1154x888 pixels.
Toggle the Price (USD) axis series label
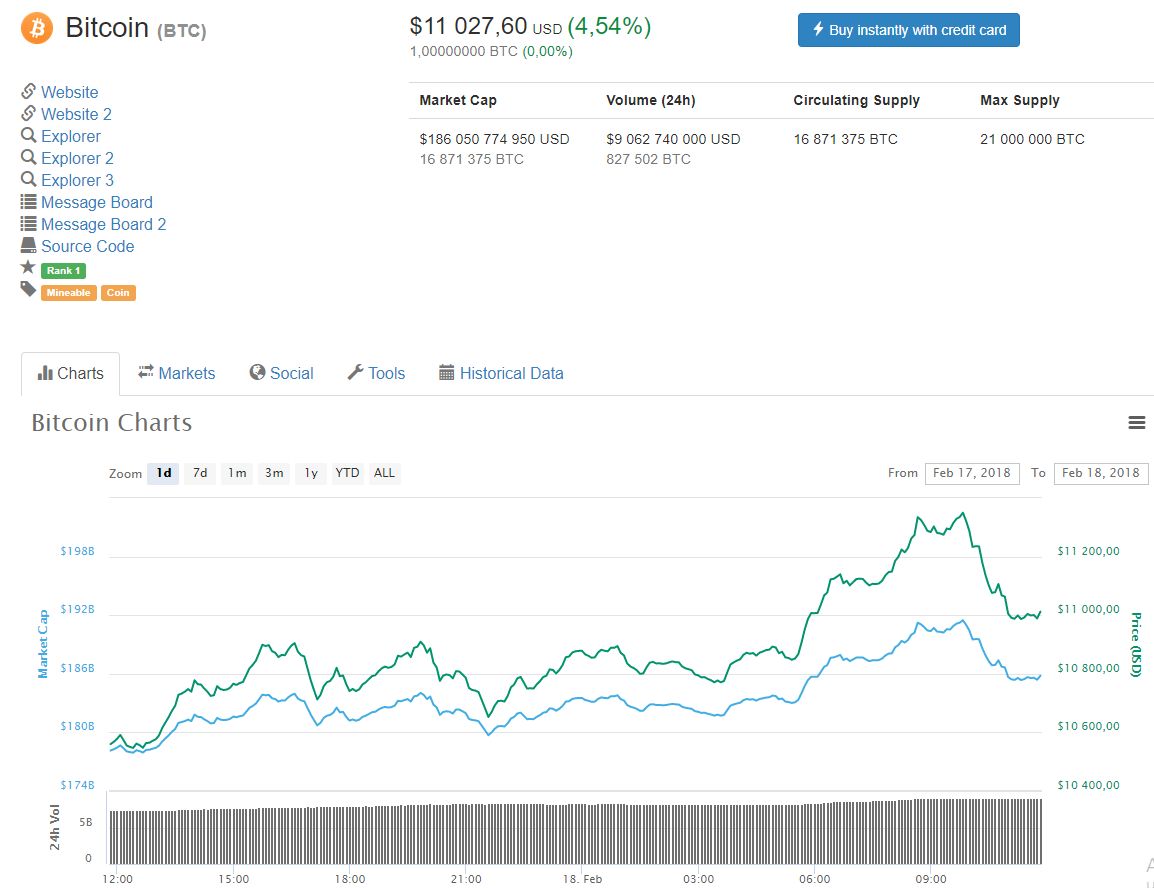(x=1136, y=644)
